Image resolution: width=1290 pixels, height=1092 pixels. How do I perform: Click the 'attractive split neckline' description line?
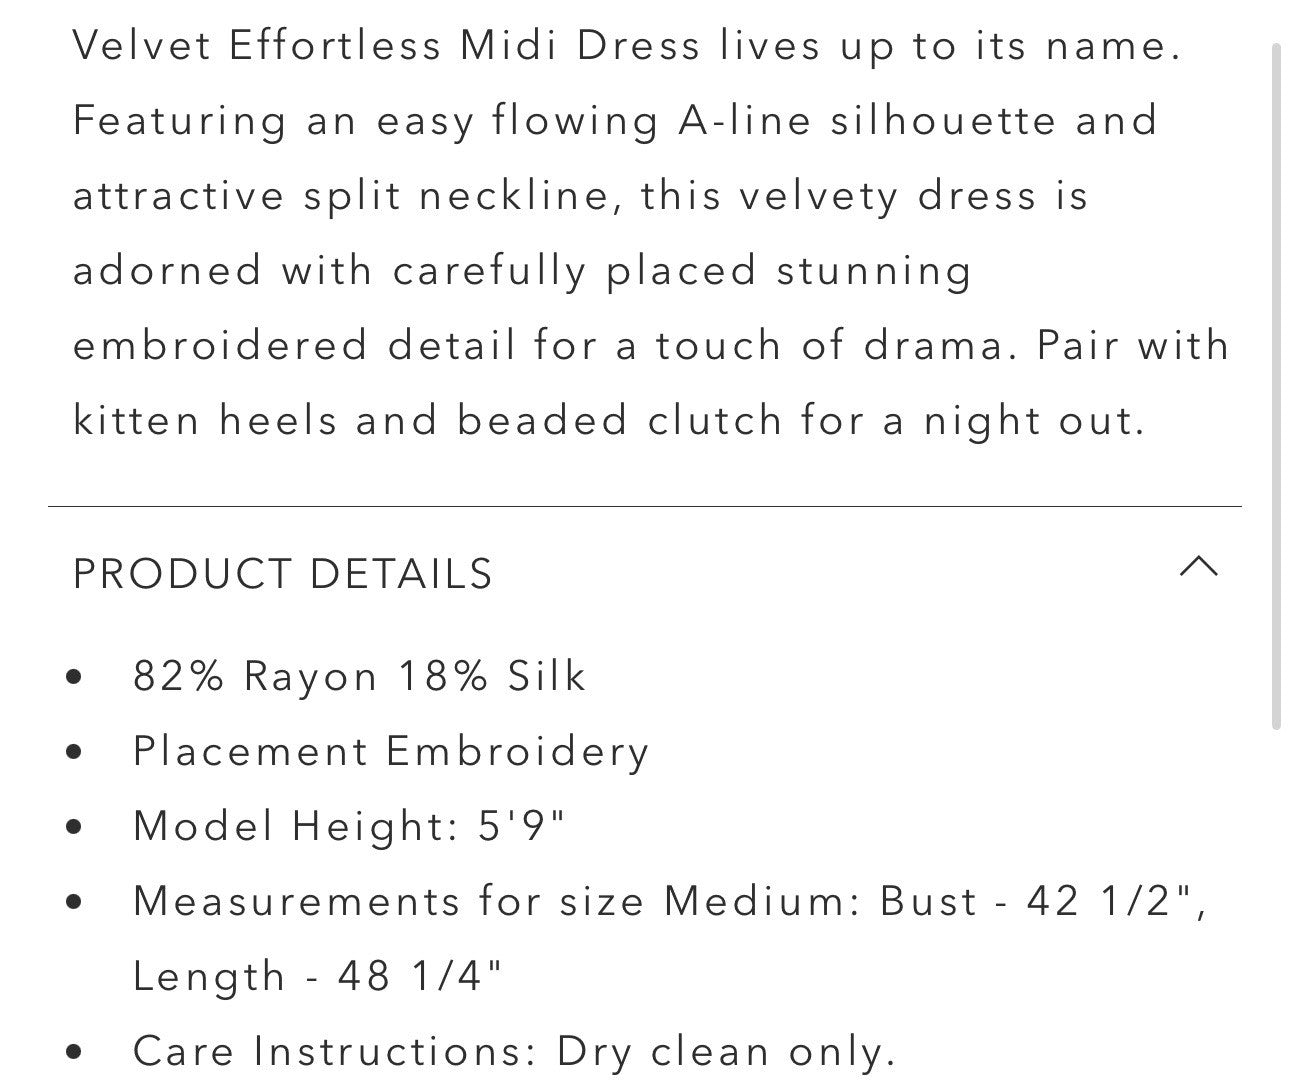tap(580, 196)
